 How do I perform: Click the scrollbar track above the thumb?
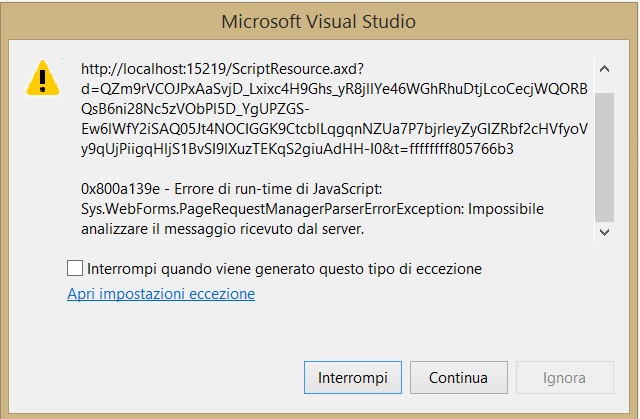(x=604, y=86)
